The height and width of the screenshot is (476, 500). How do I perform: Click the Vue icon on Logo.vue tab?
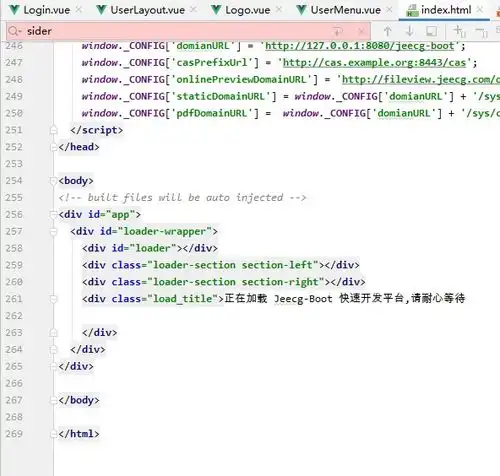point(216,10)
